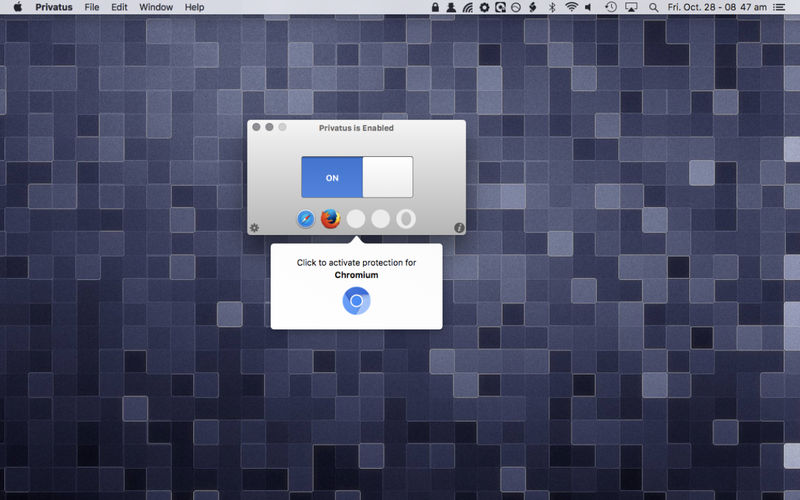Open Privatus settings gear
Image resolution: width=800 pixels, height=500 pixels.
pos(255,228)
